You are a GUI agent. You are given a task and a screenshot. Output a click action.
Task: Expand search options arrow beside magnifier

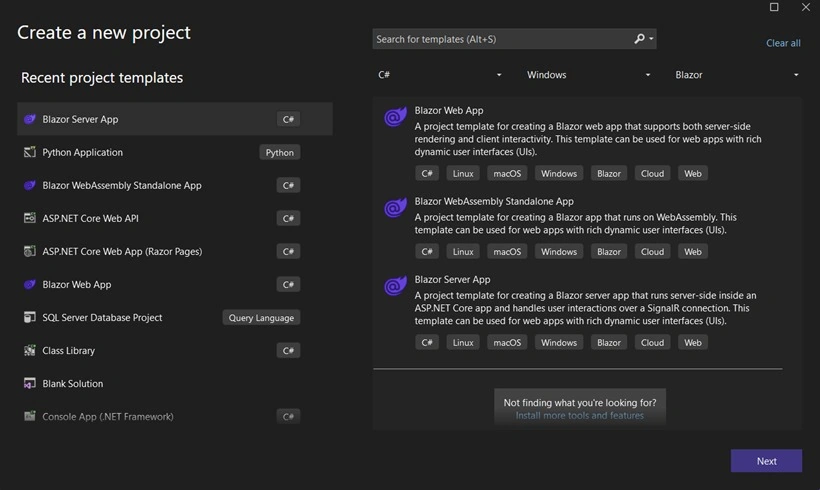click(651, 39)
